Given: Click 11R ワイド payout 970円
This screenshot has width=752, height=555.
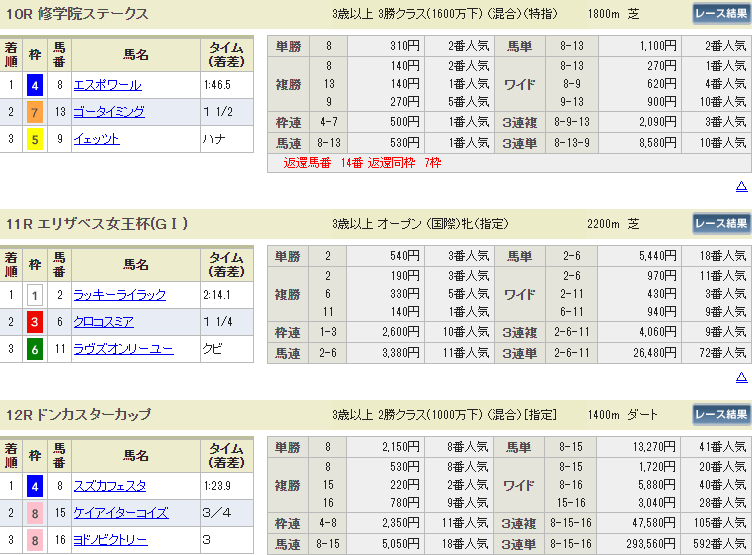Looking at the screenshot, I should click(662, 276).
